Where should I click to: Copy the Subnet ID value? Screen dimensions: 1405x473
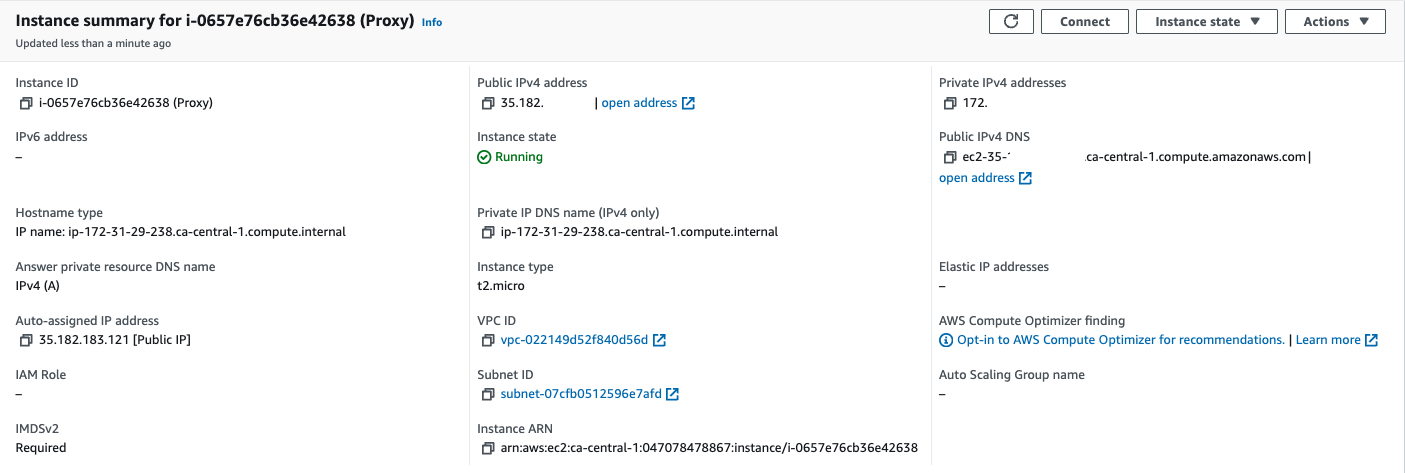click(488, 395)
